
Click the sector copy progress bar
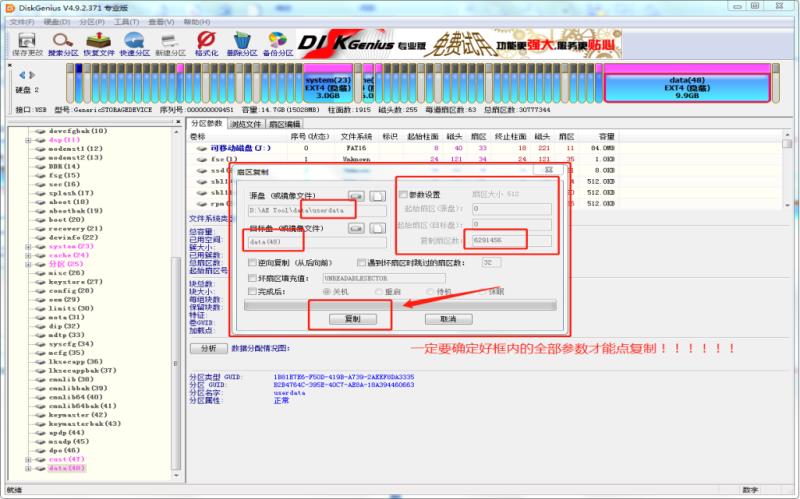coord(400,305)
